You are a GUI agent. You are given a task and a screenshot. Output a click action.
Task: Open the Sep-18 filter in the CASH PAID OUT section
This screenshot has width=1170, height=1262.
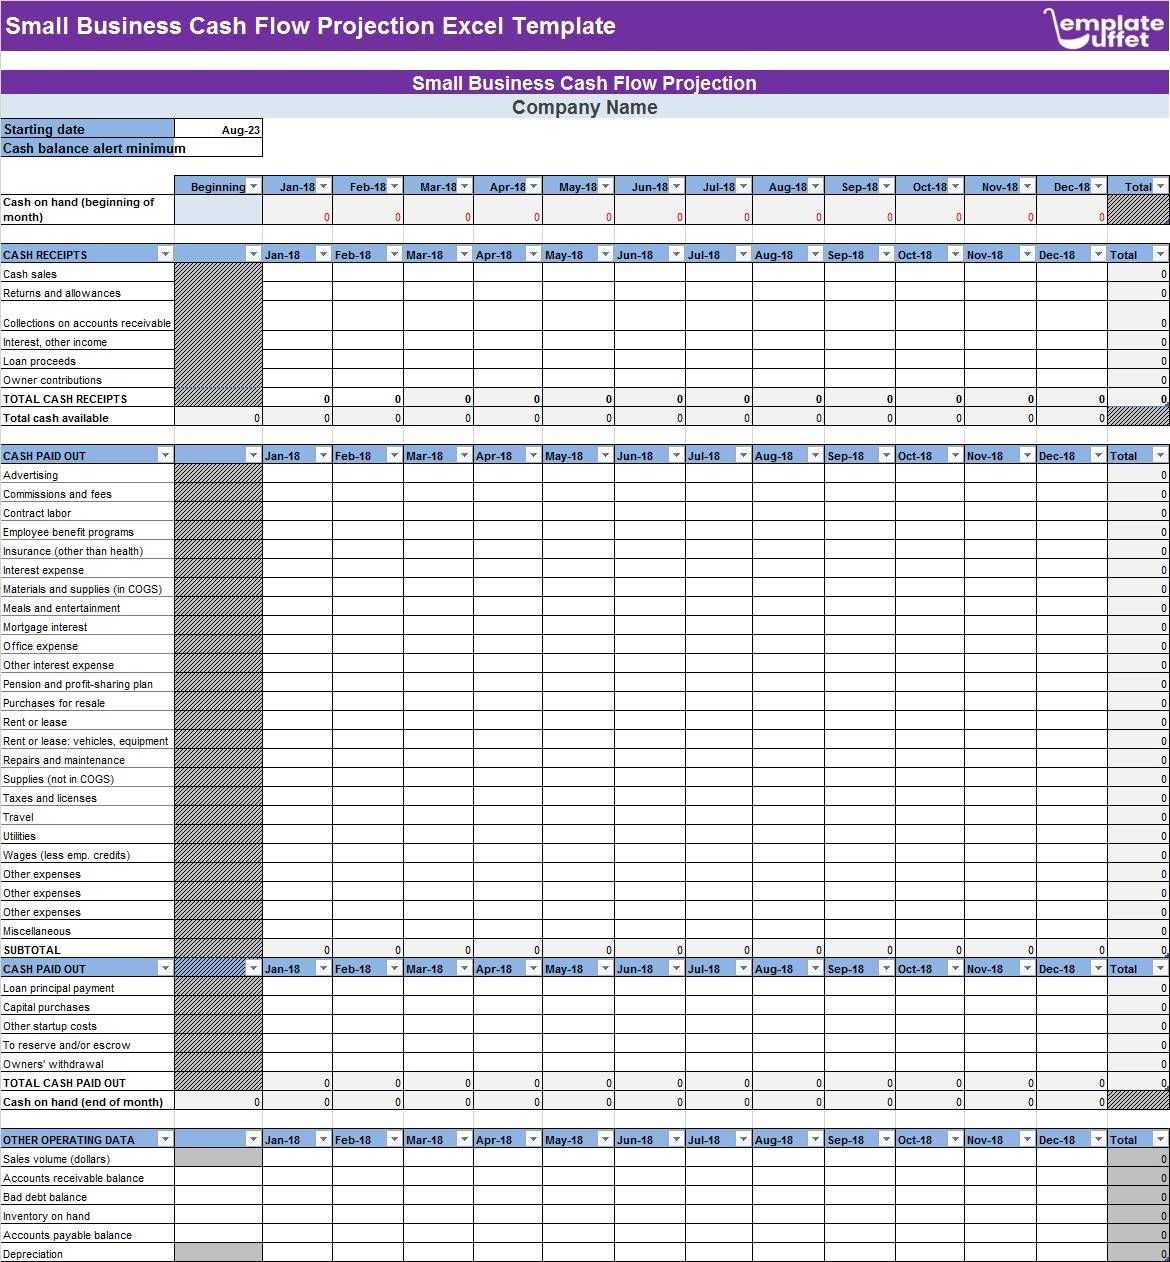pos(885,968)
